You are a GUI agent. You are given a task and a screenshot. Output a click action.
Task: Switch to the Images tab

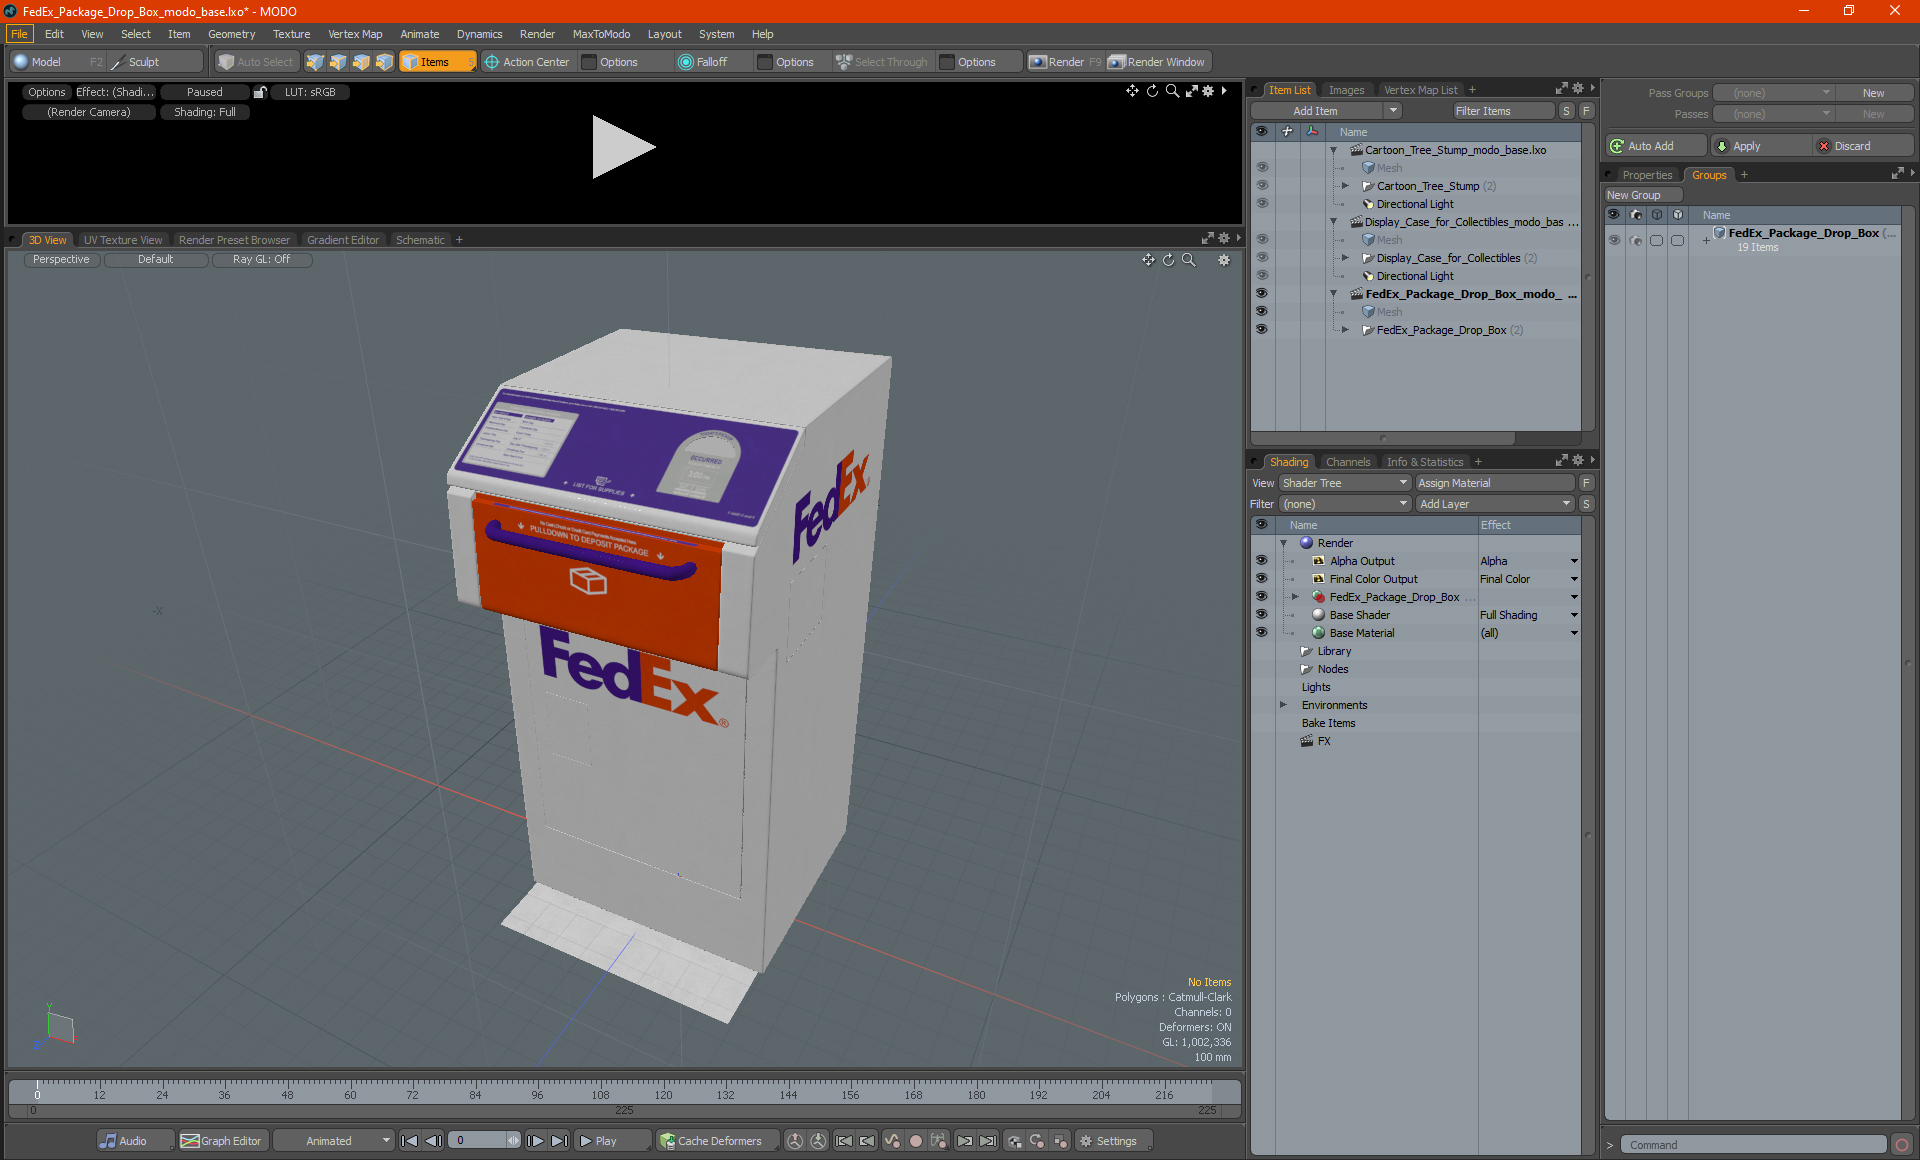point(1346,90)
